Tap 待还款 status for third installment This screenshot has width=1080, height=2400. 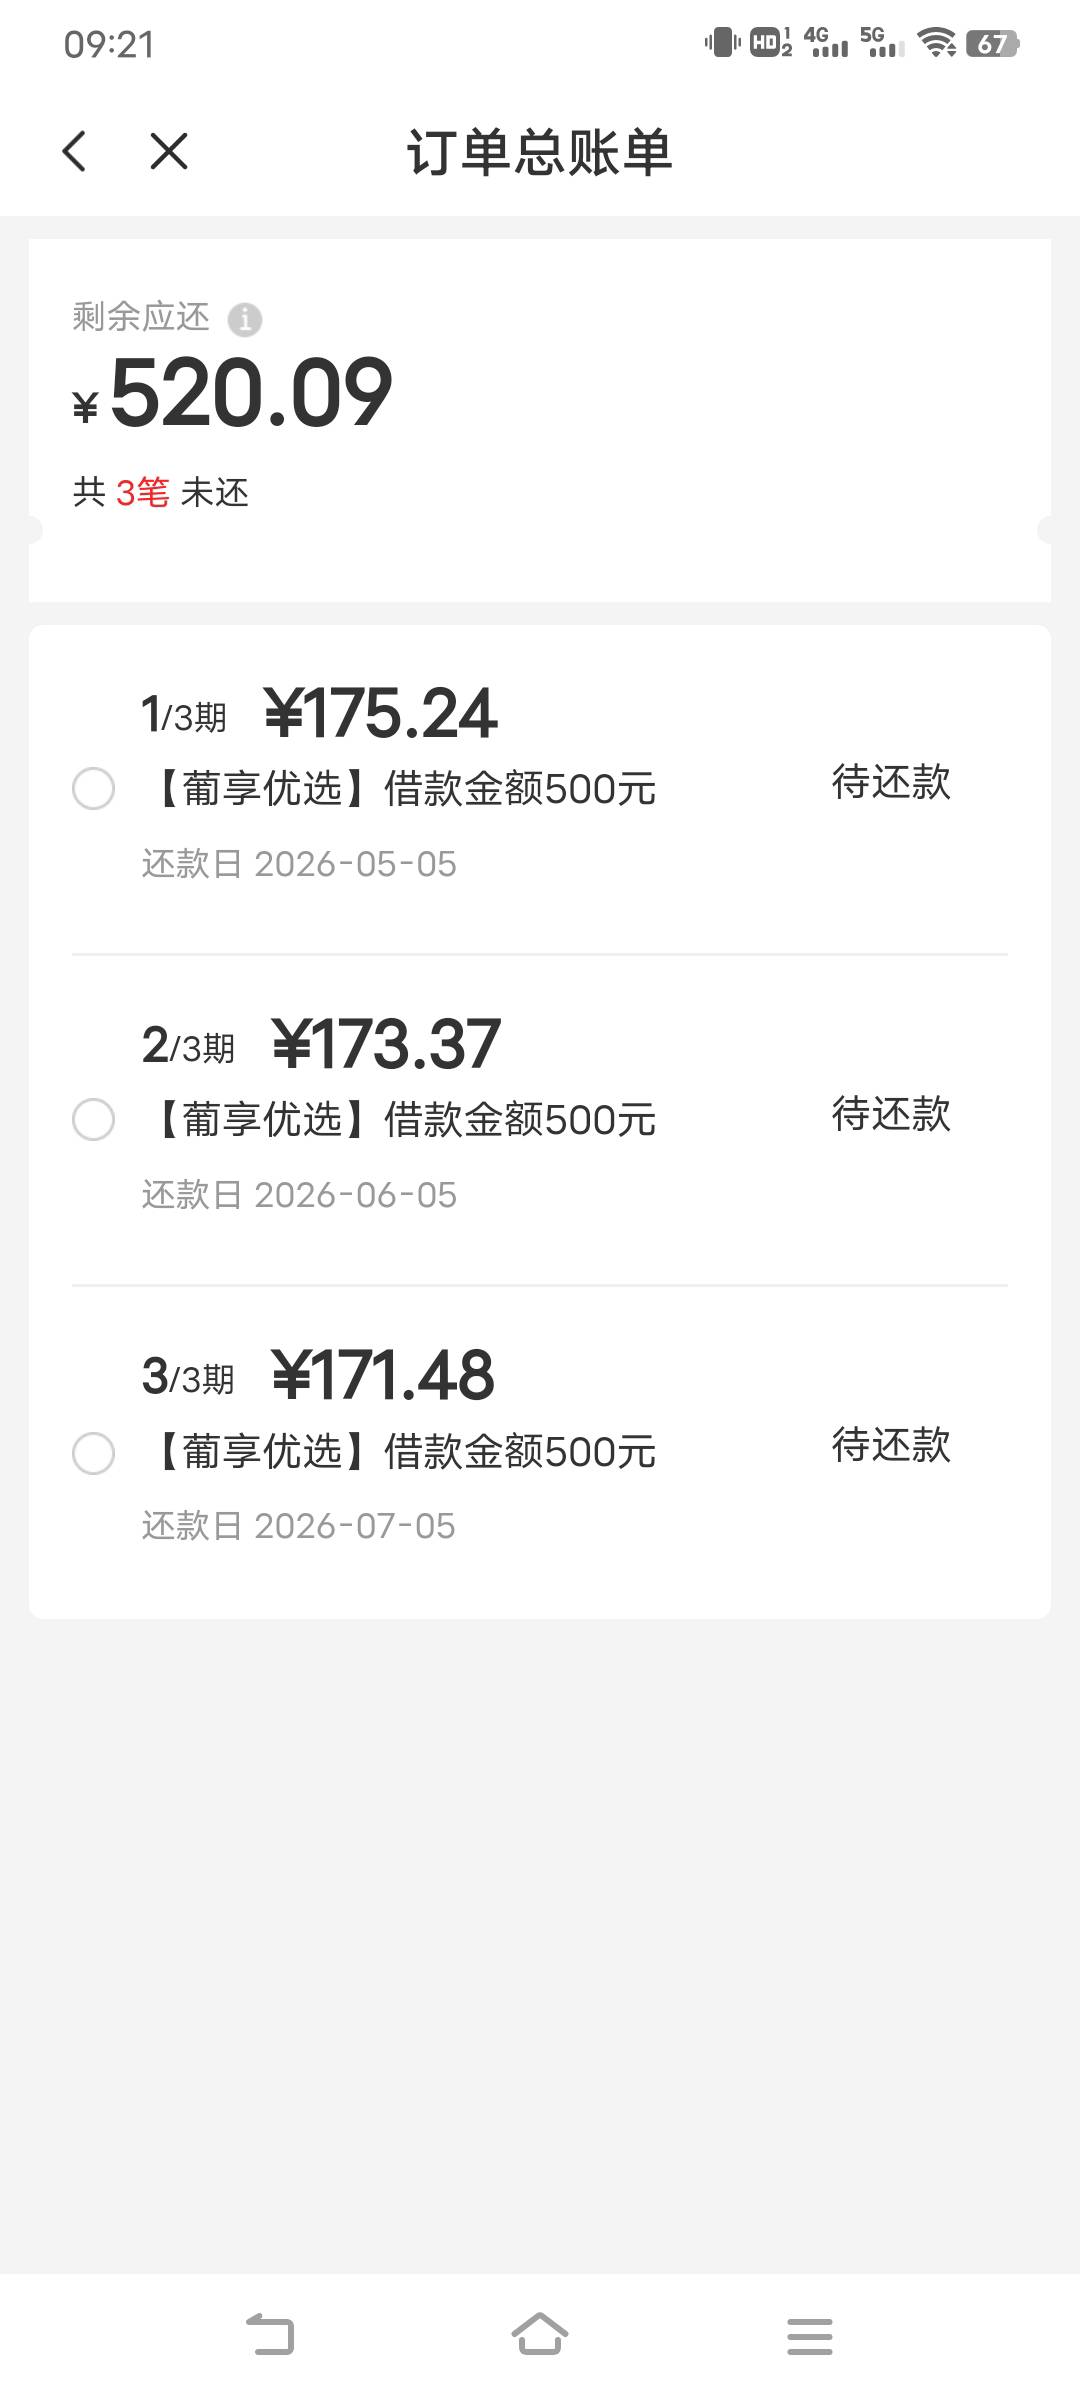pyautogui.click(x=890, y=1446)
